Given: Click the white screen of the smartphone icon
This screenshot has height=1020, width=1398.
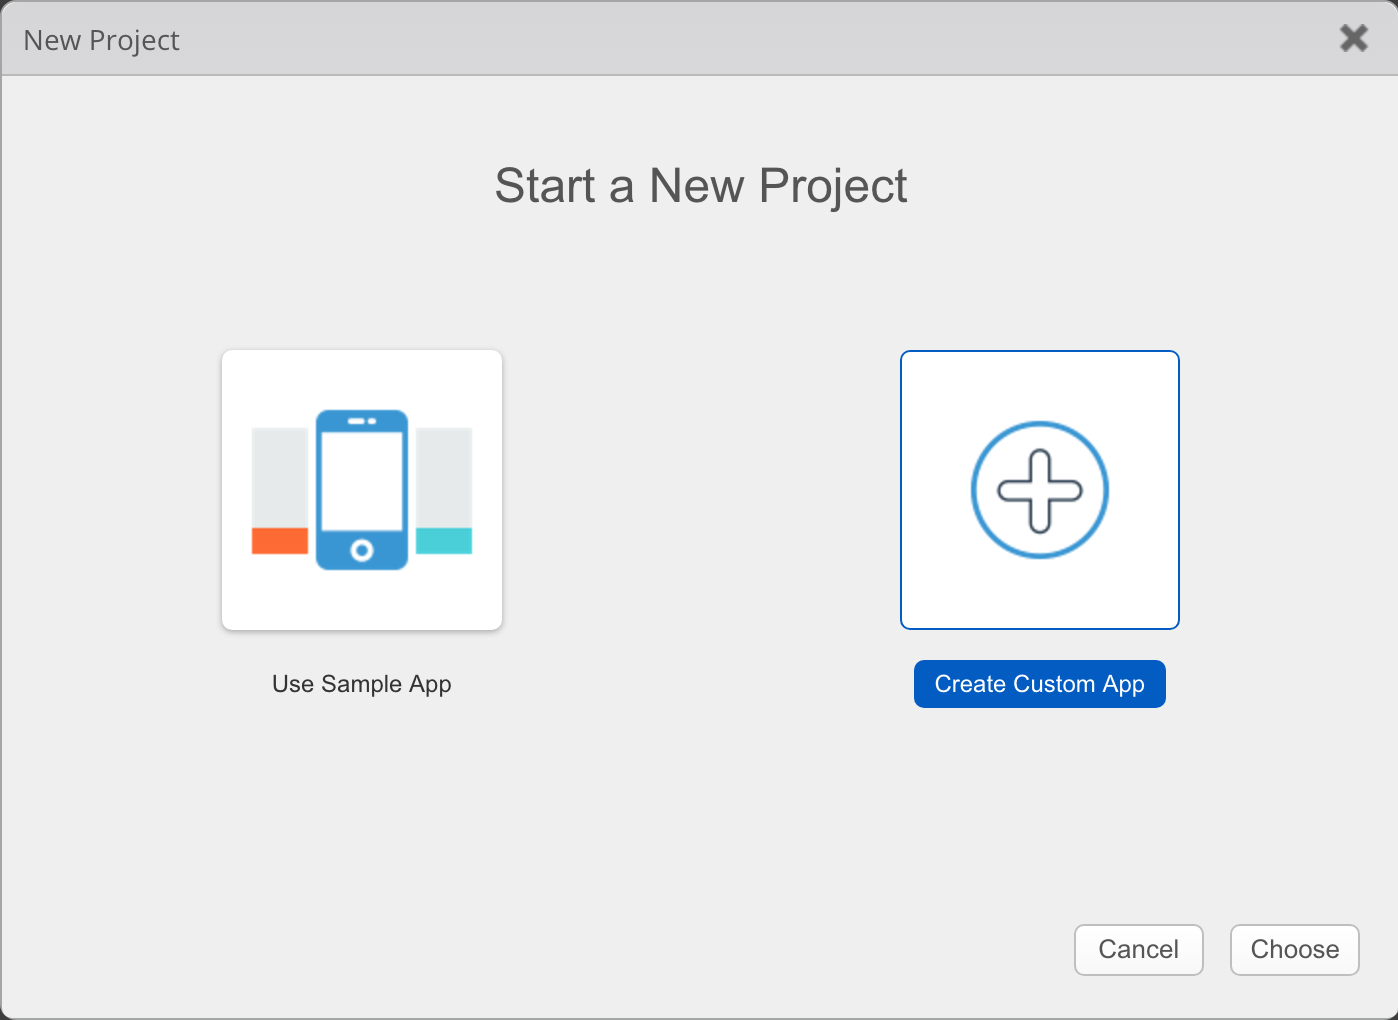Looking at the screenshot, I should (362, 481).
